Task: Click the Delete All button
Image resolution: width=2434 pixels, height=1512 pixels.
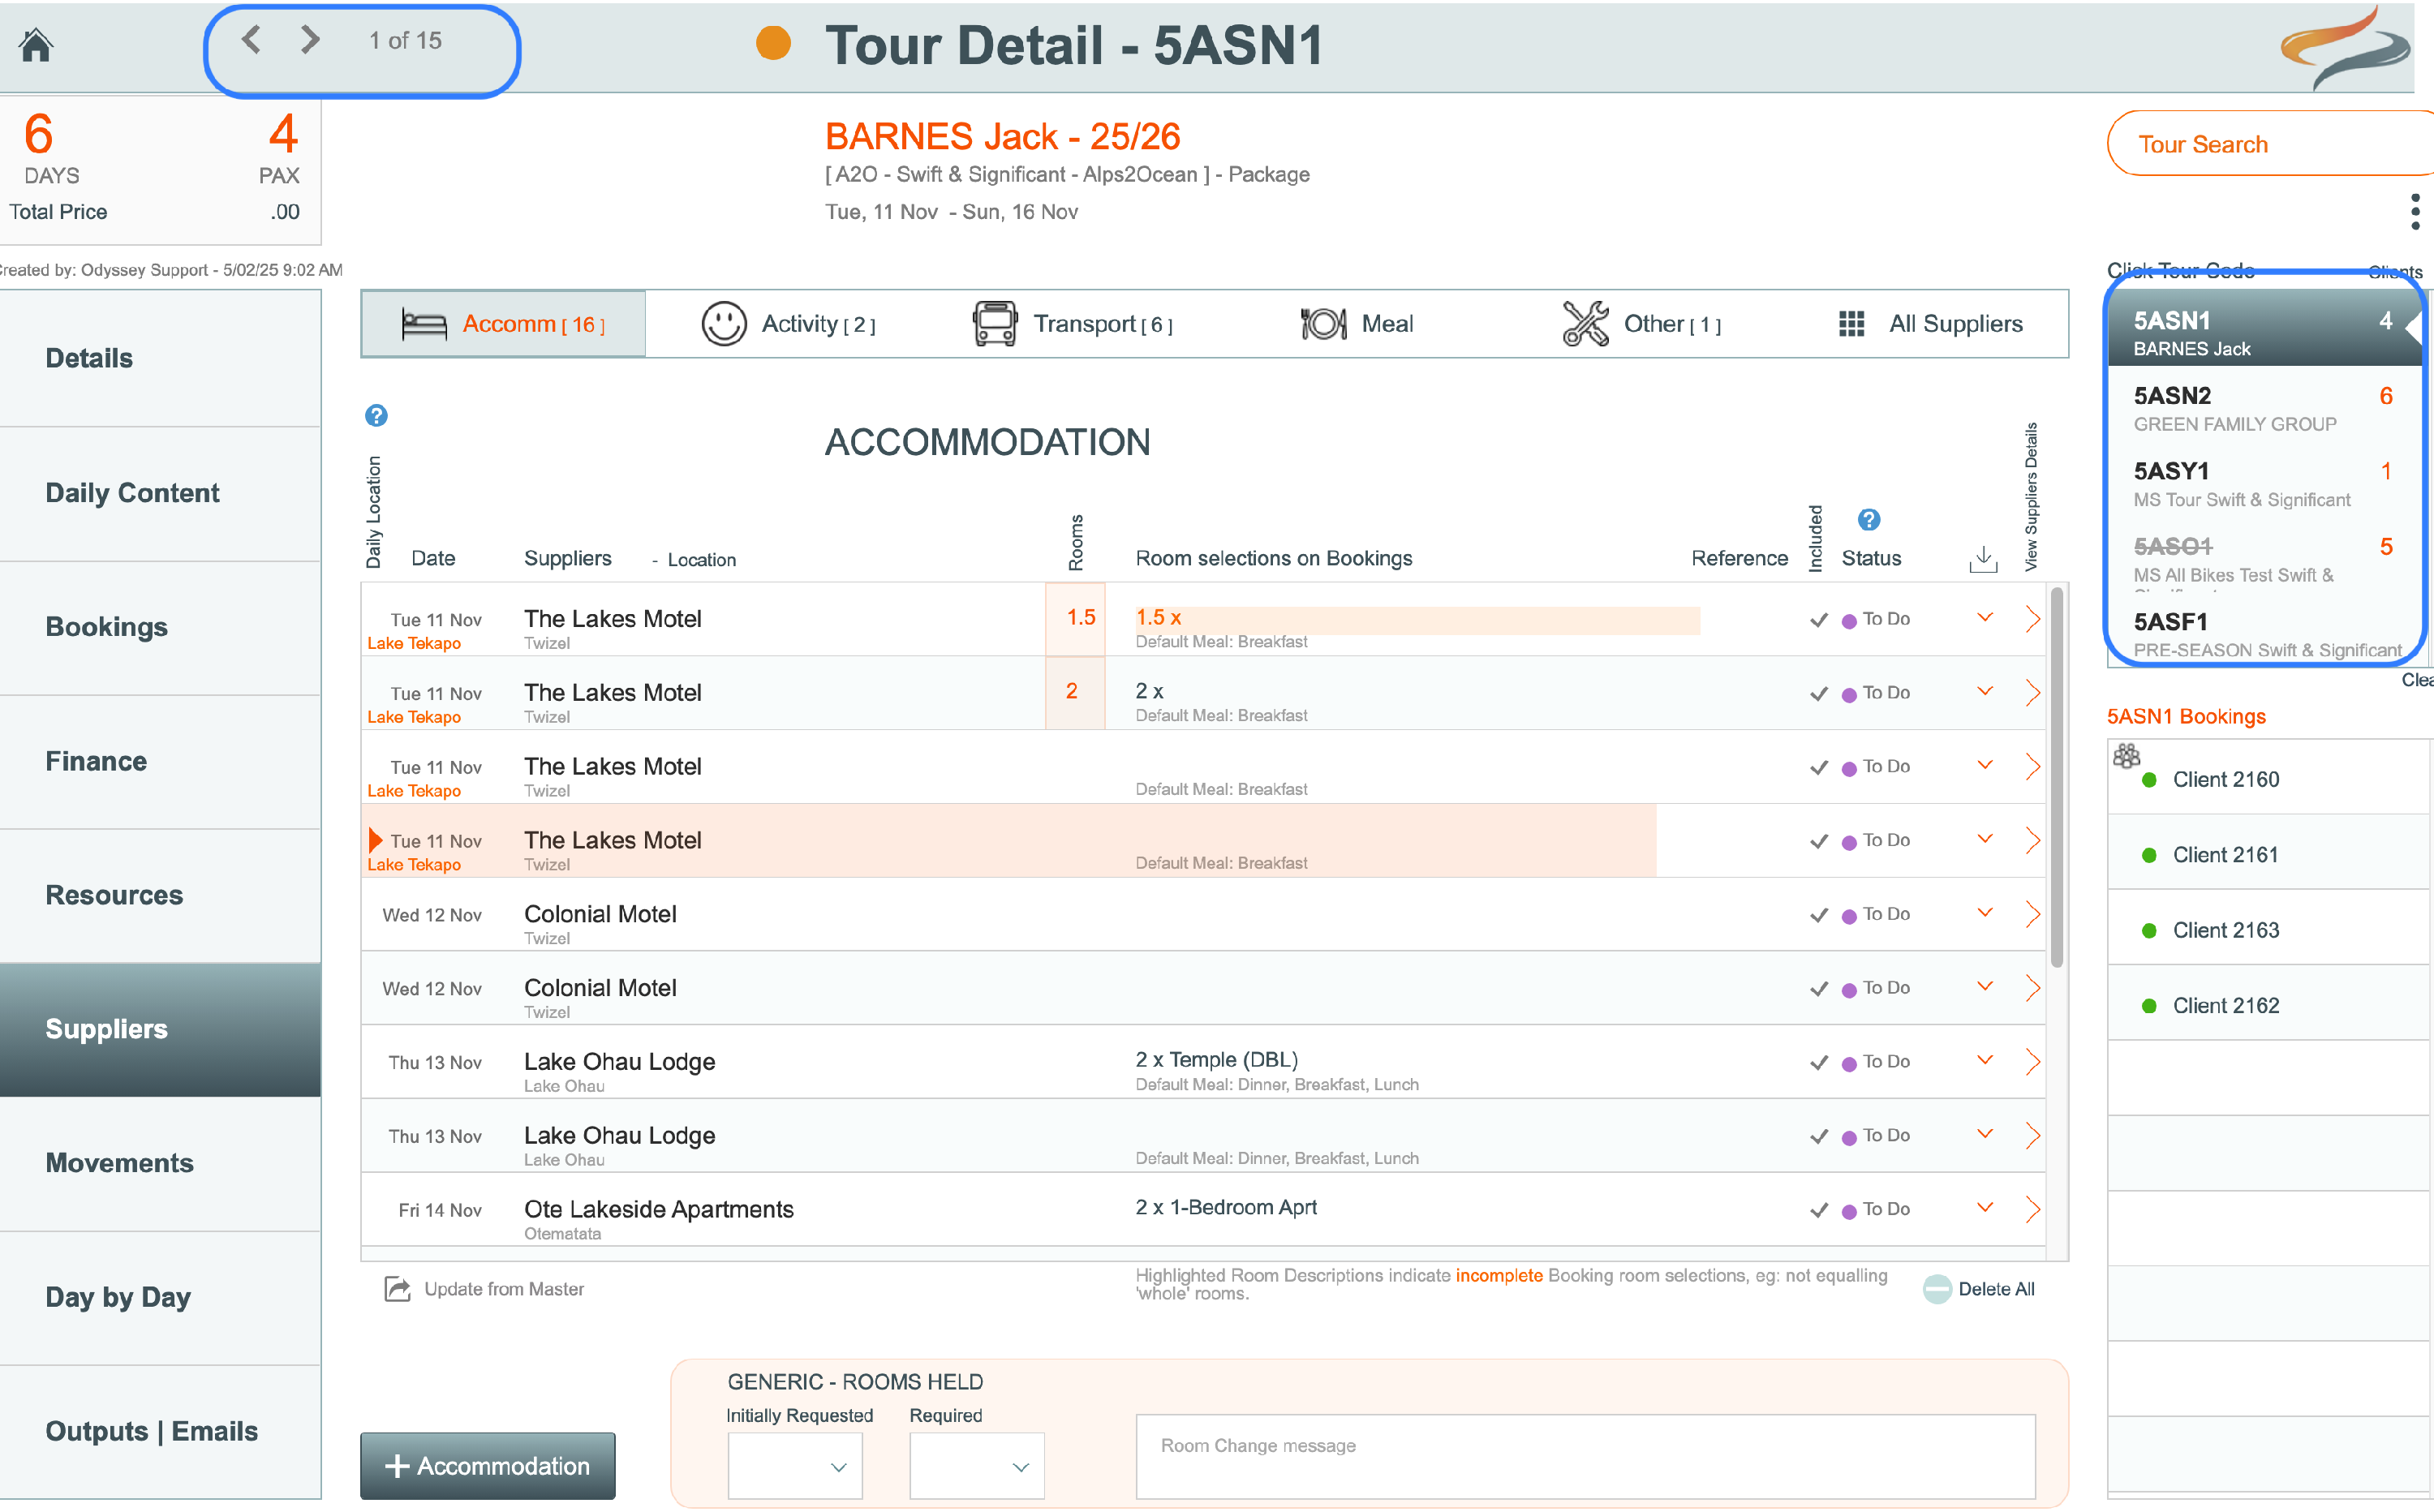Action: [x=1979, y=1288]
